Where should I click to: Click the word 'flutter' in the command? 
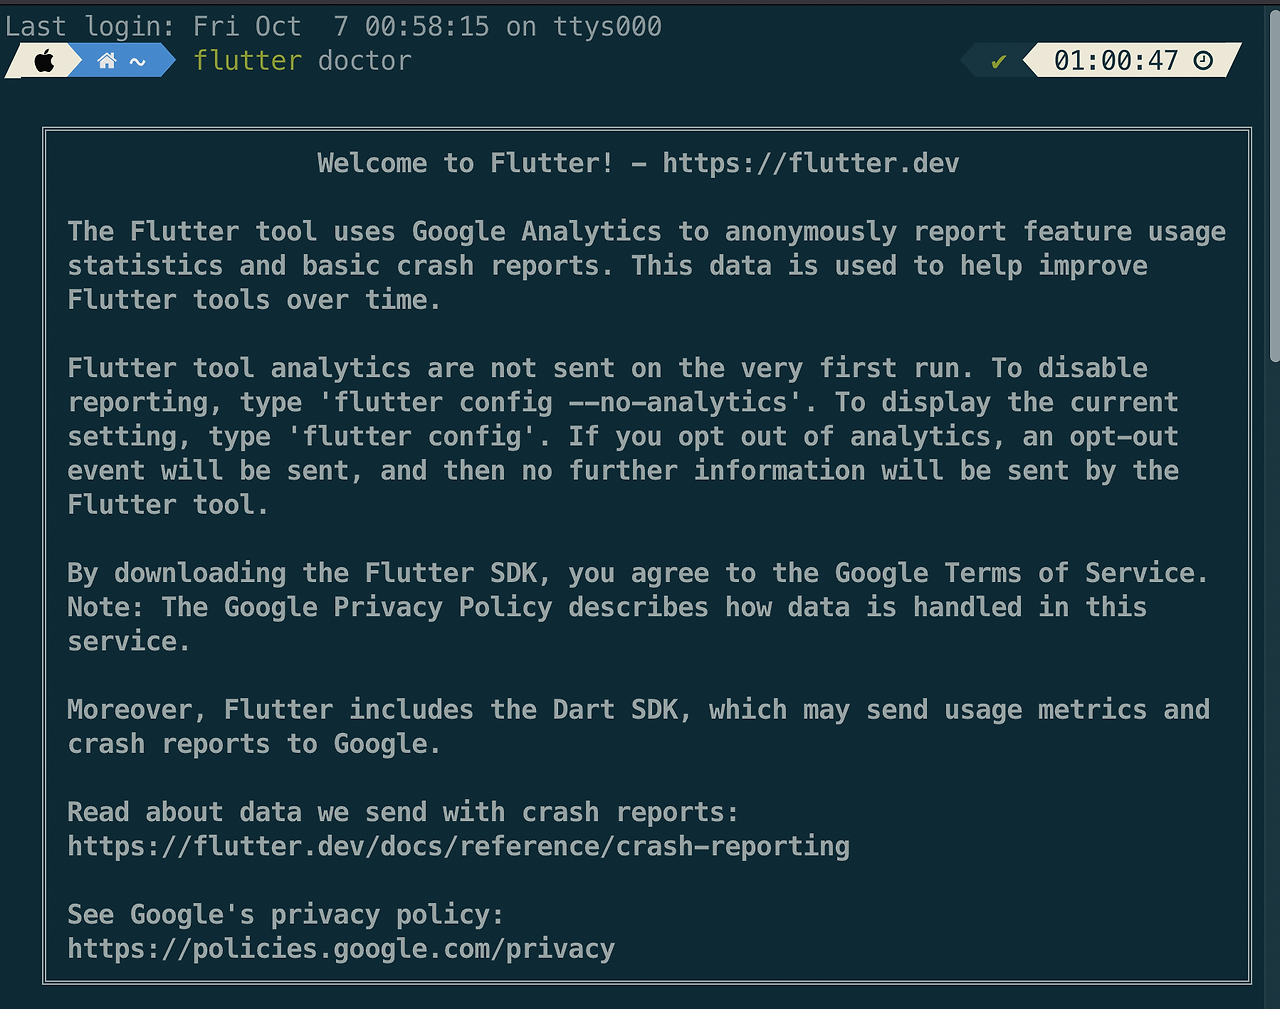[x=247, y=61]
